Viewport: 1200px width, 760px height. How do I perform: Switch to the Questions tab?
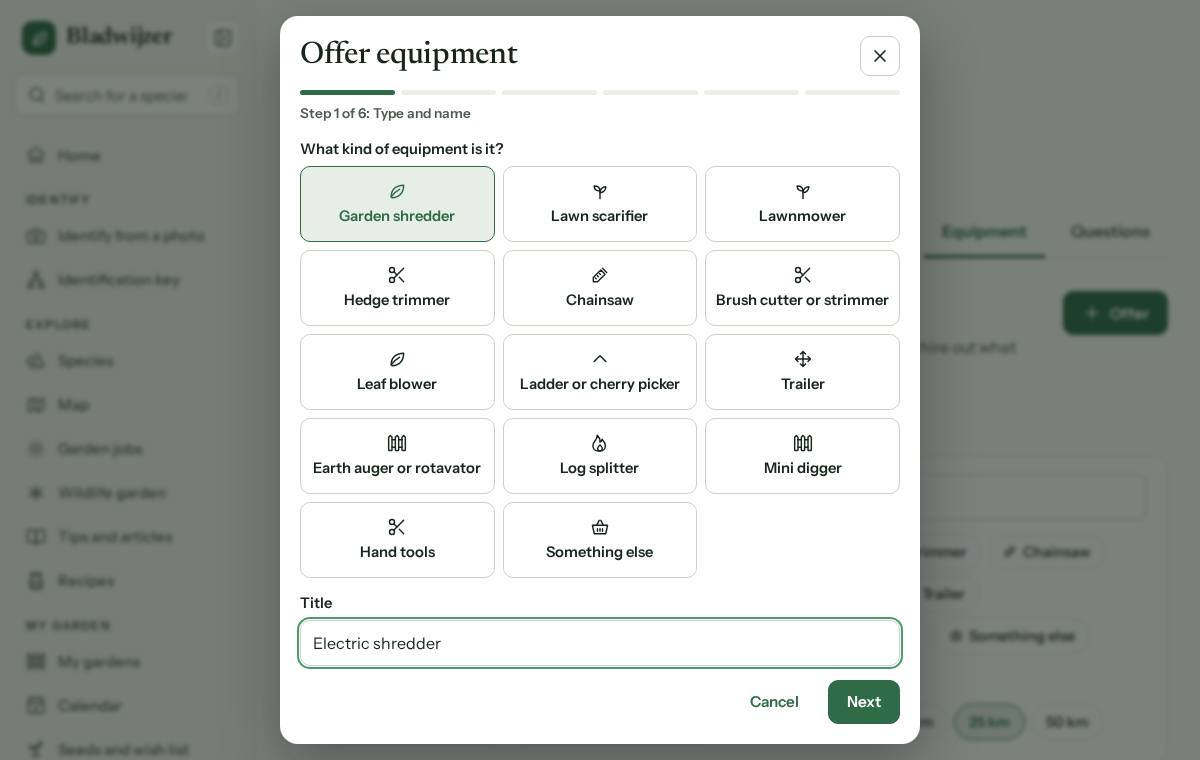coord(1110,232)
